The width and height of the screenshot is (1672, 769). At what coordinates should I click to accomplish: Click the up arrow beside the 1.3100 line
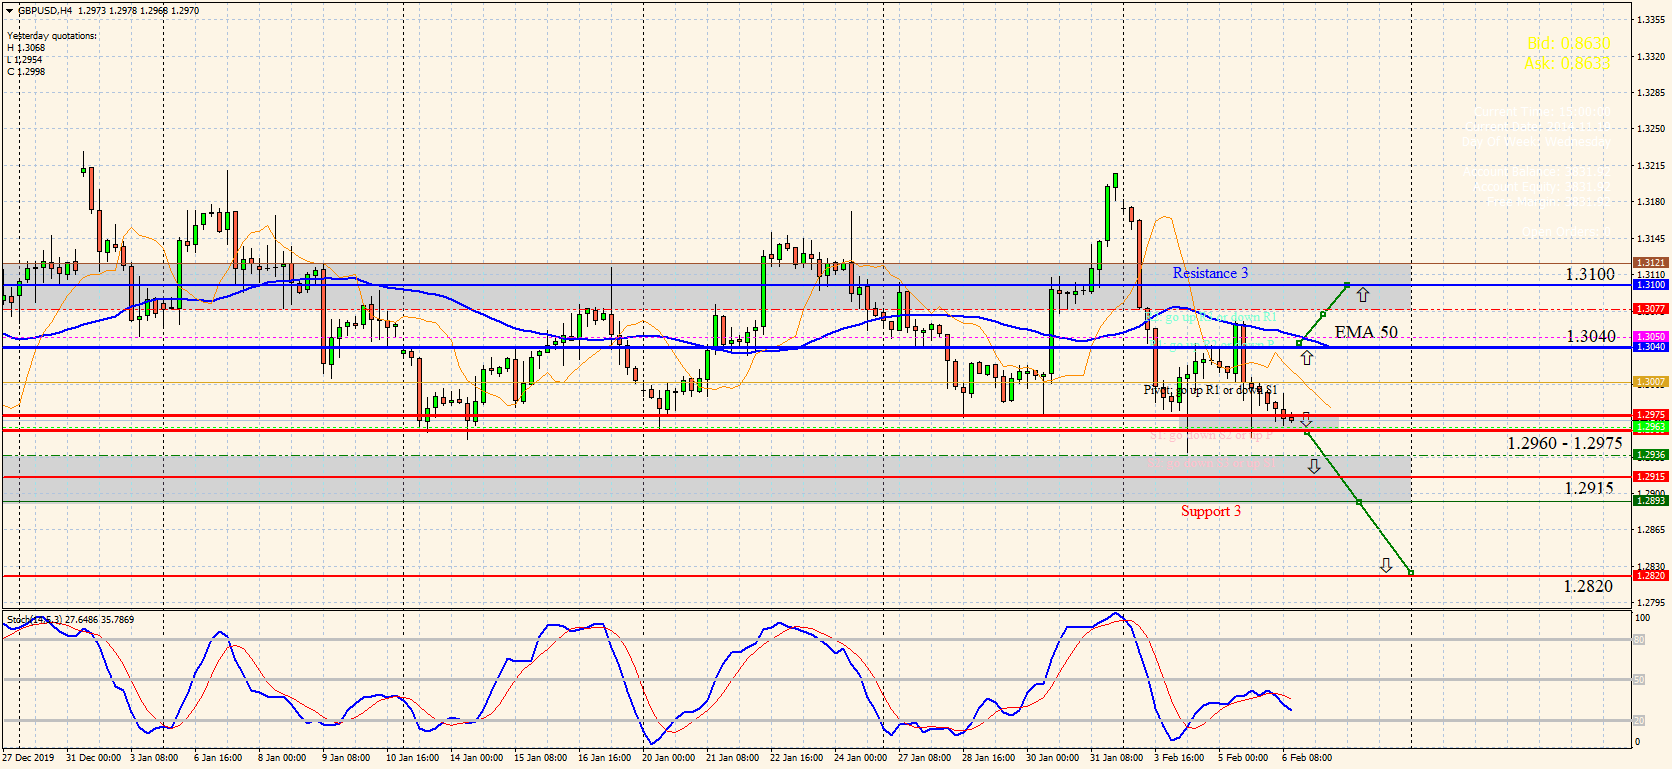[1362, 295]
